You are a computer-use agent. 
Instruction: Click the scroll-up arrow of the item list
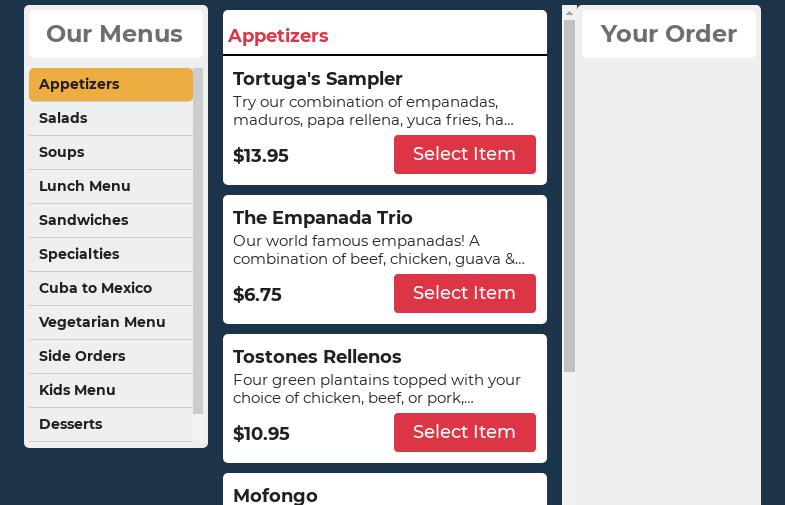click(569, 13)
